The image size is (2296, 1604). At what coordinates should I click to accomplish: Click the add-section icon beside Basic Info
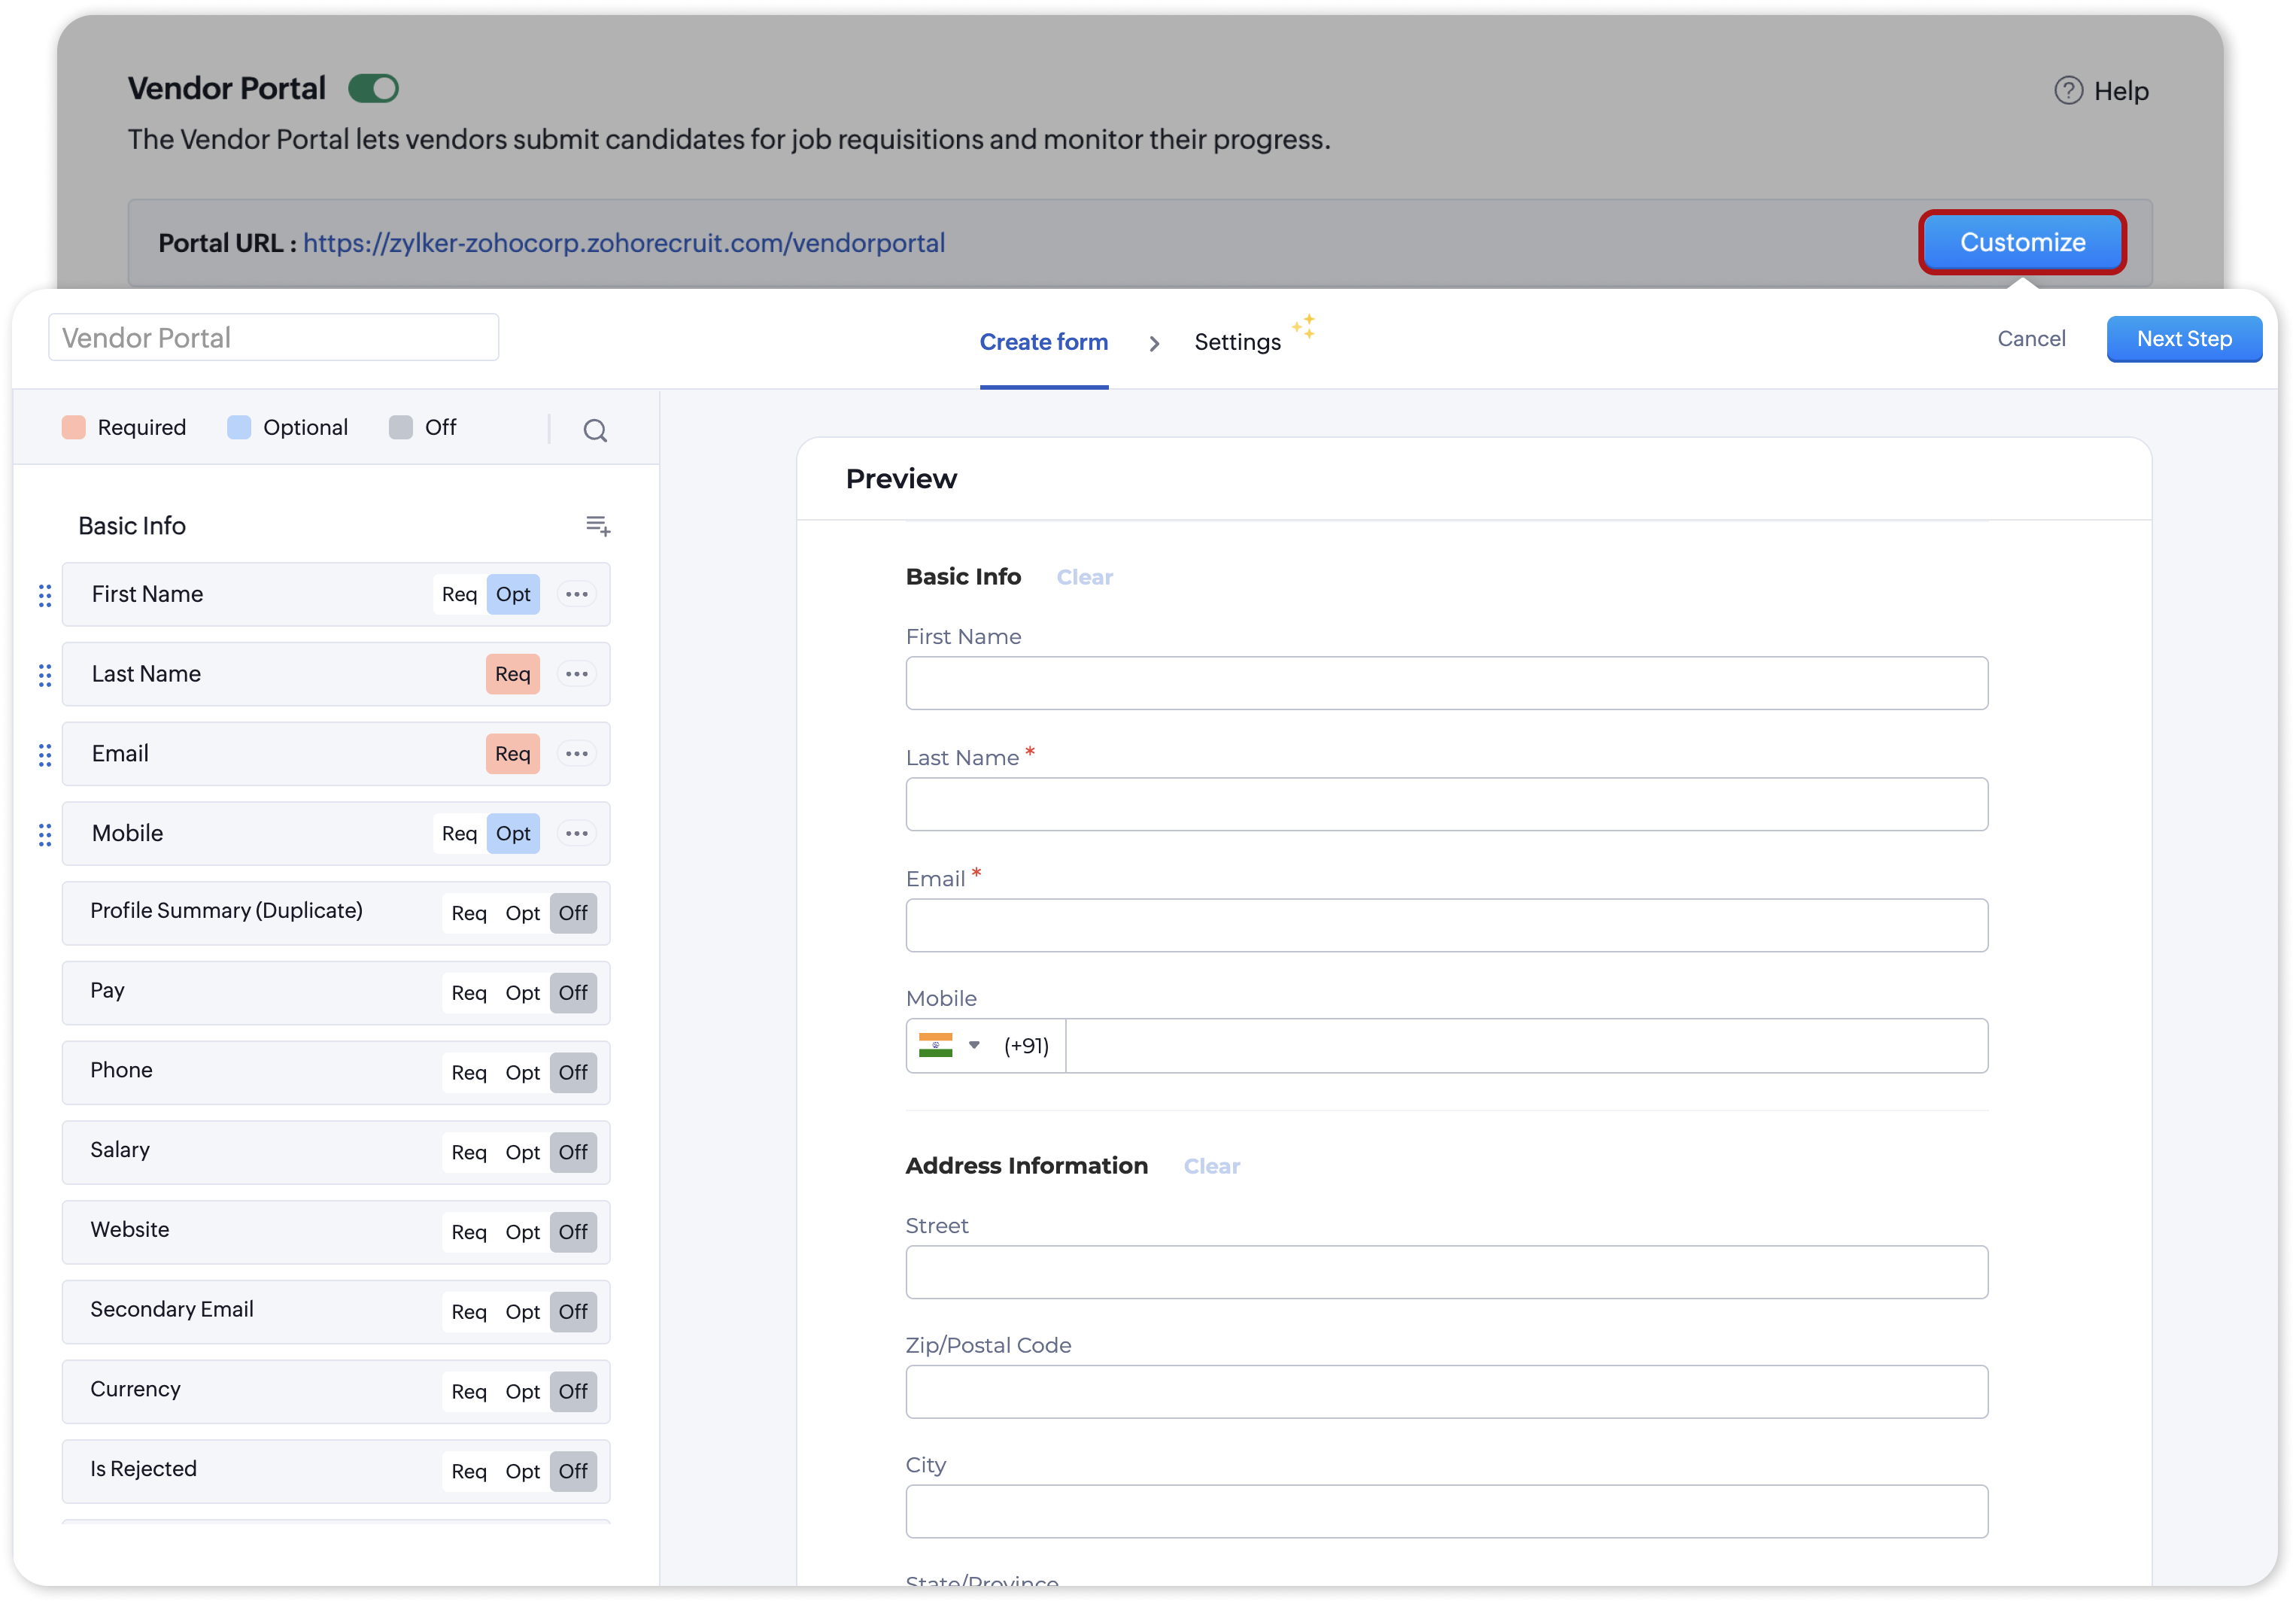tap(598, 525)
